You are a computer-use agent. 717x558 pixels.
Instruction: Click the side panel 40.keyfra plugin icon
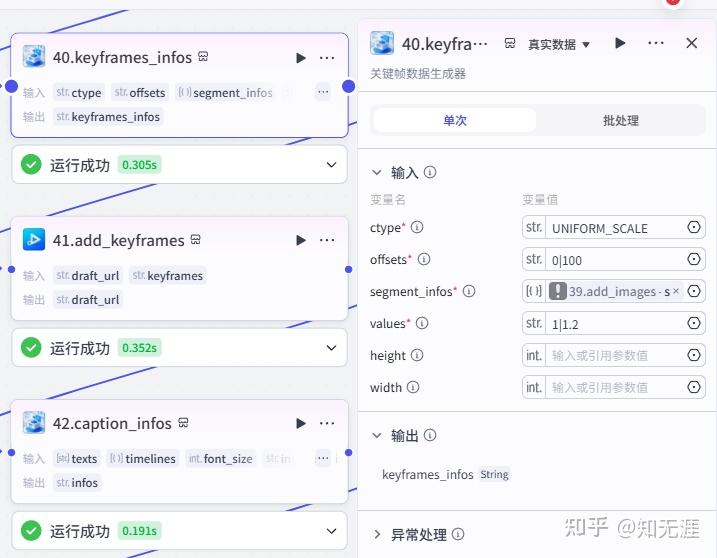[x=382, y=43]
